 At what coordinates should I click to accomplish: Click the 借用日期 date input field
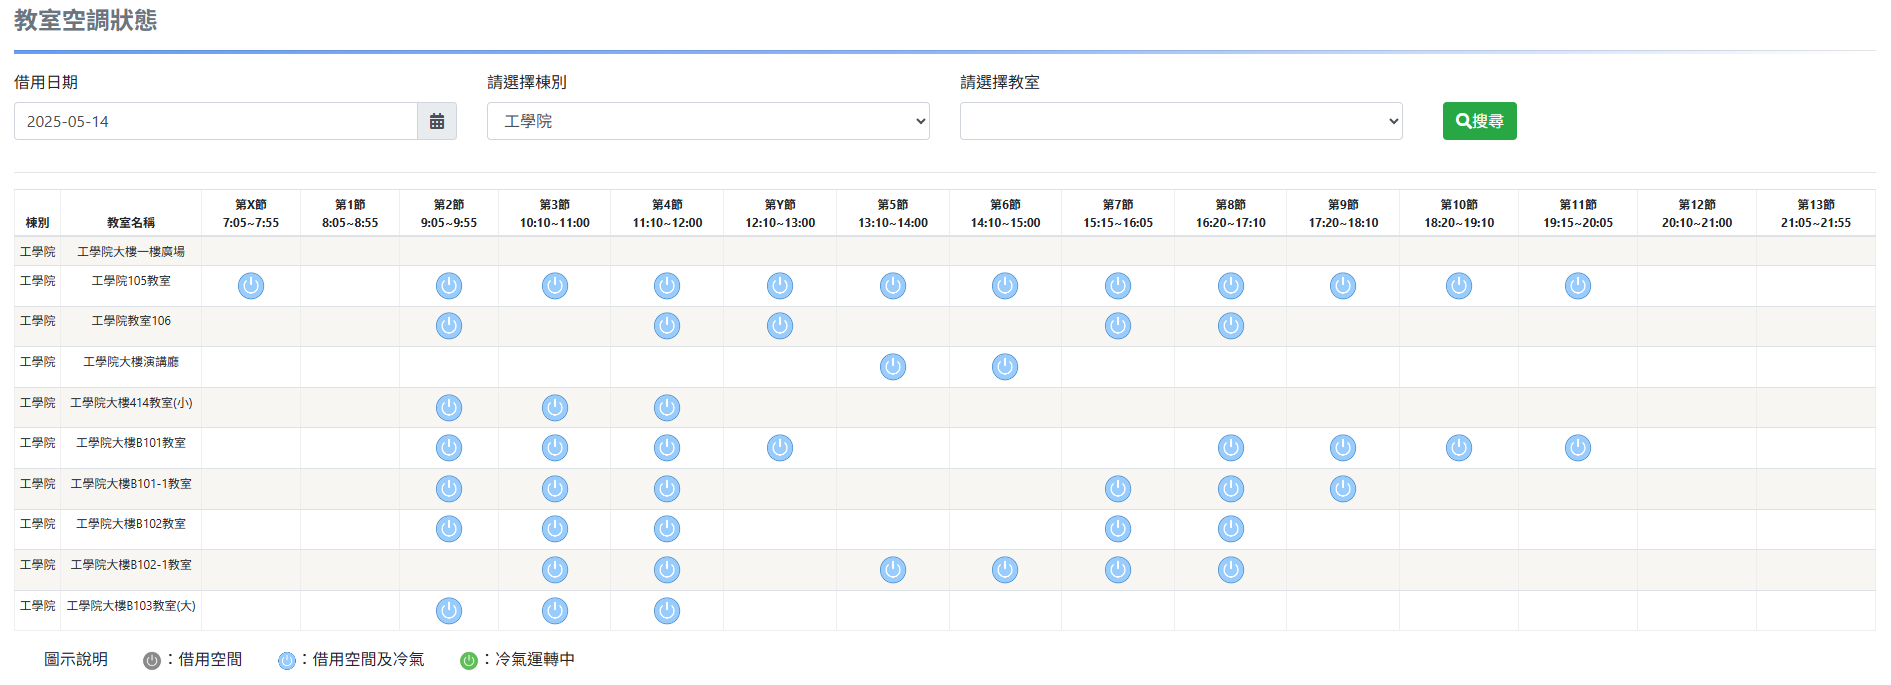(x=216, y=121)
